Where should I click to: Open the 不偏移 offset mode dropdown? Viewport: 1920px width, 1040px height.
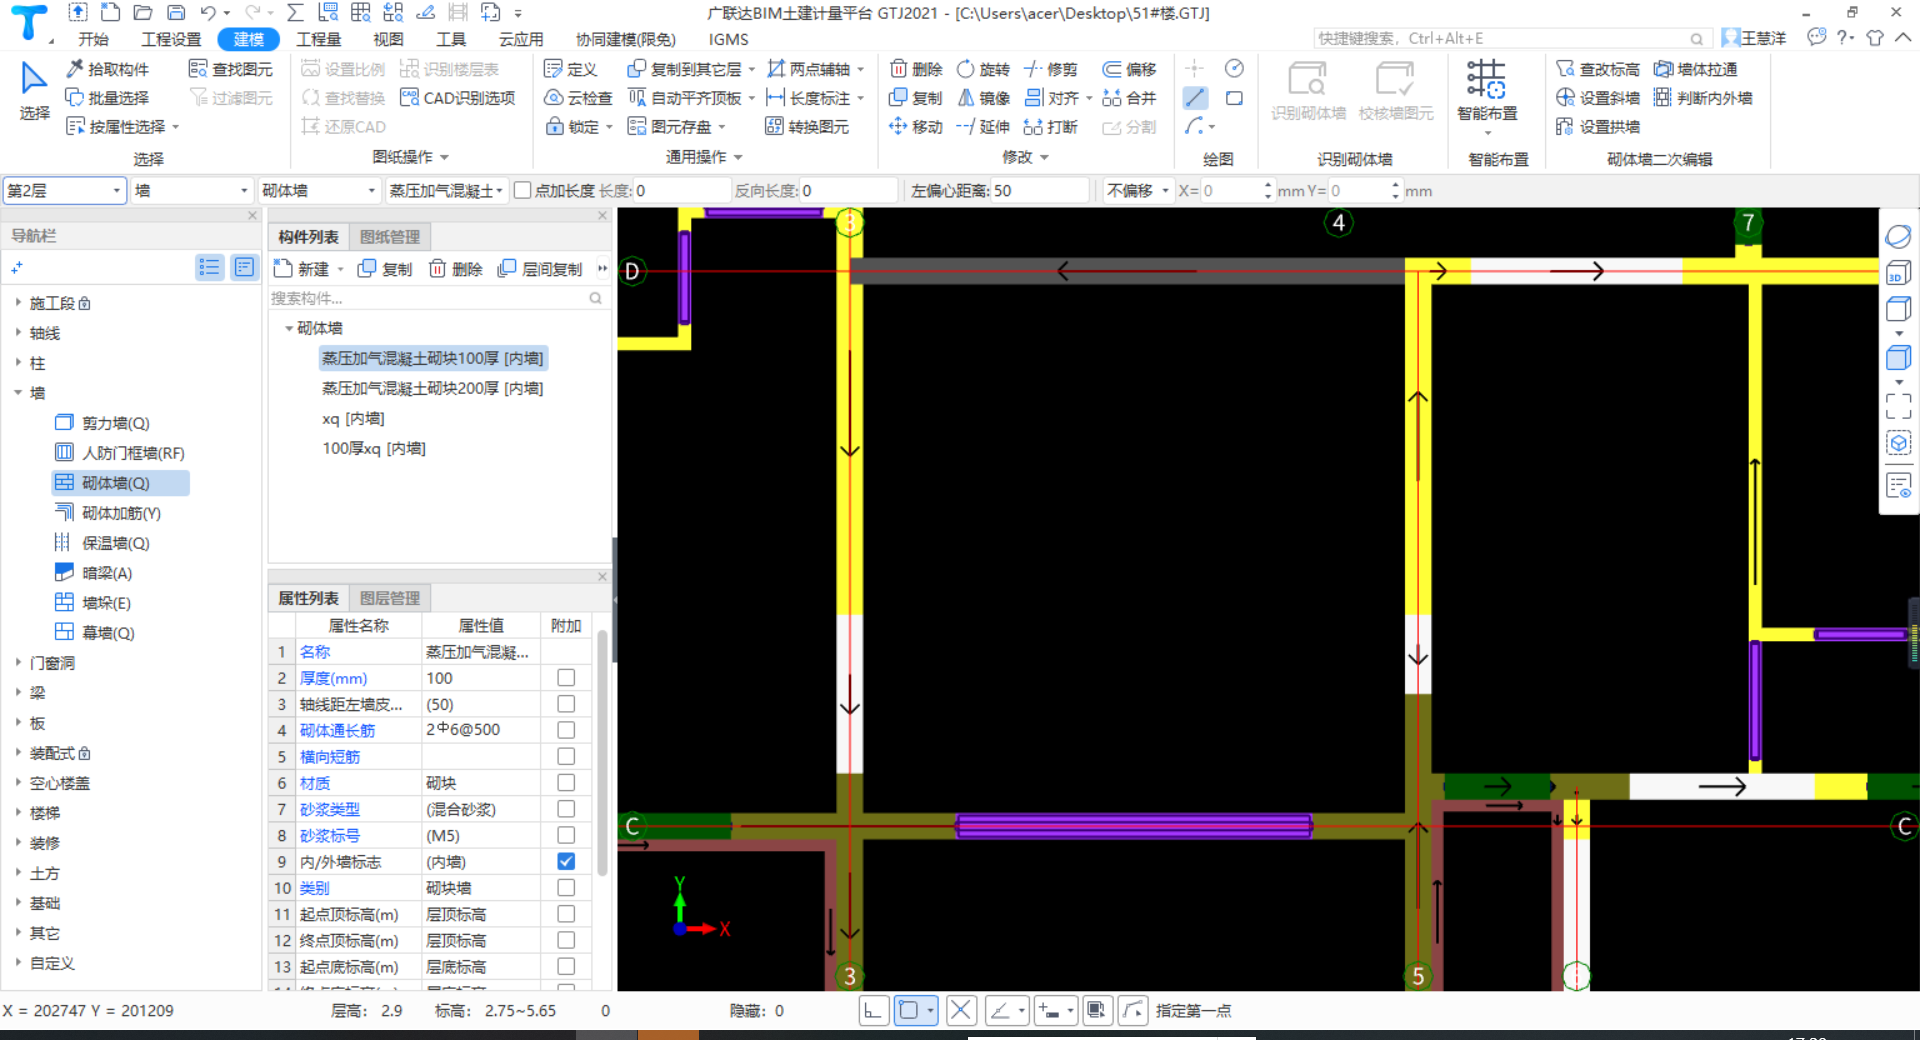coord(1138,190)
